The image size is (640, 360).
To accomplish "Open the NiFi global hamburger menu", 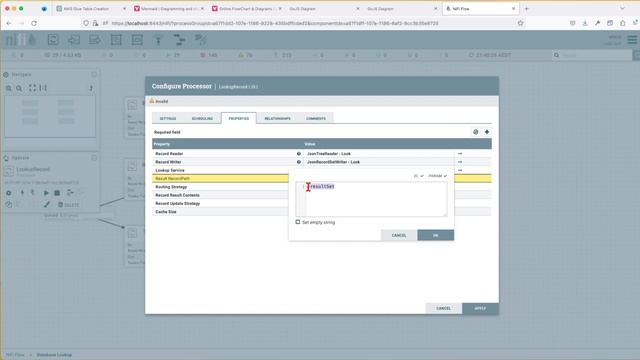I will point(632,40).
